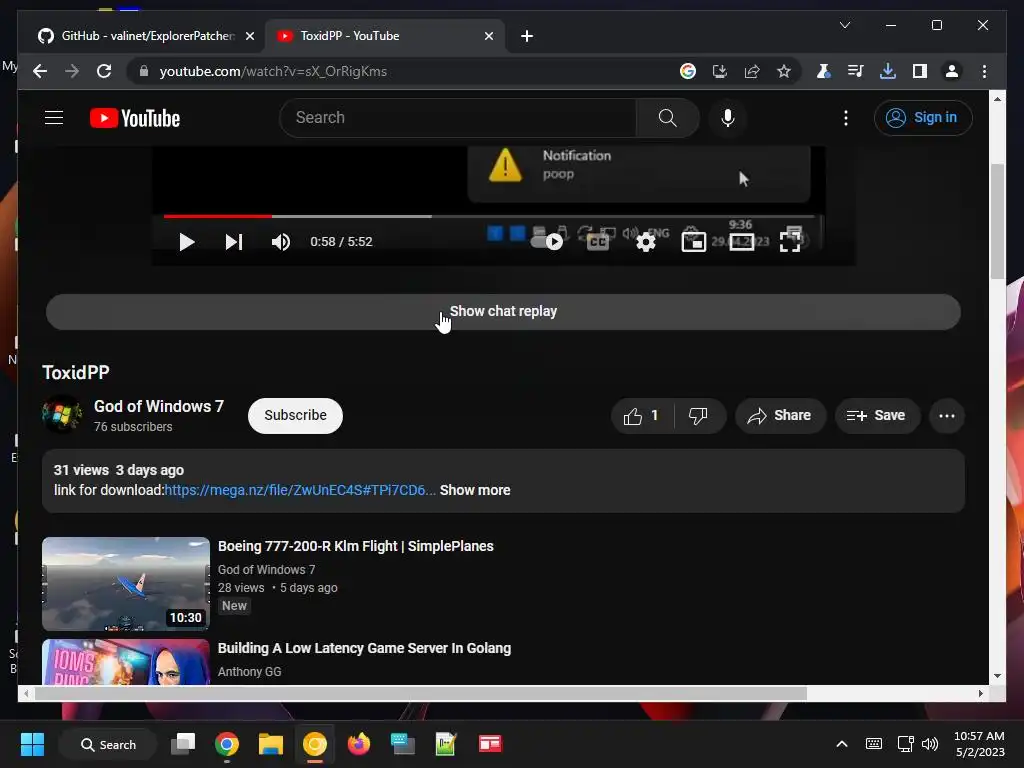Open the Chrome Labs flask icon
Screen dimensions: 1024x768
point(824,71)
